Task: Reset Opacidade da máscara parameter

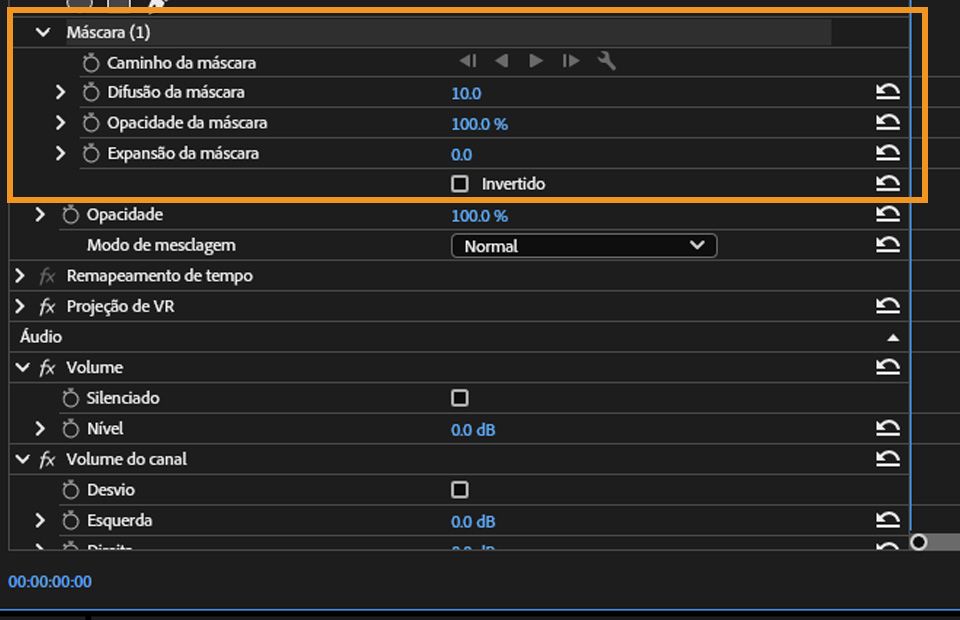Action: (888, 123)
